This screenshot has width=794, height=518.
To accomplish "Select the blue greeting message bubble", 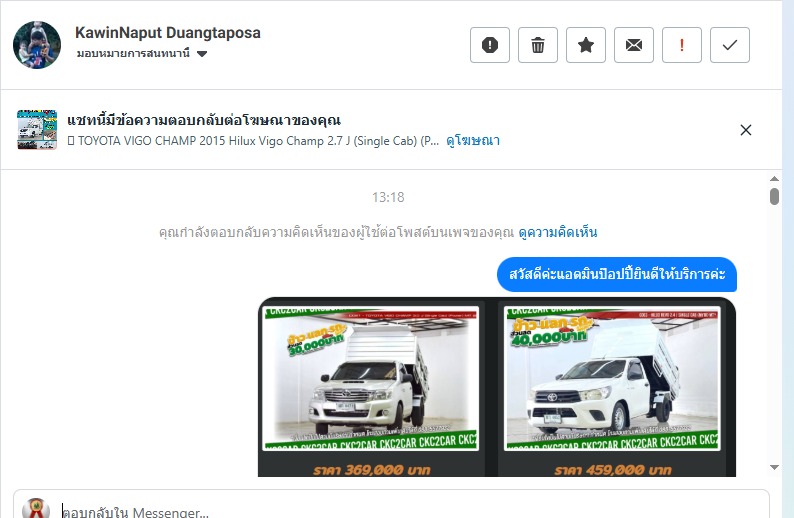I will pos(617,274).
